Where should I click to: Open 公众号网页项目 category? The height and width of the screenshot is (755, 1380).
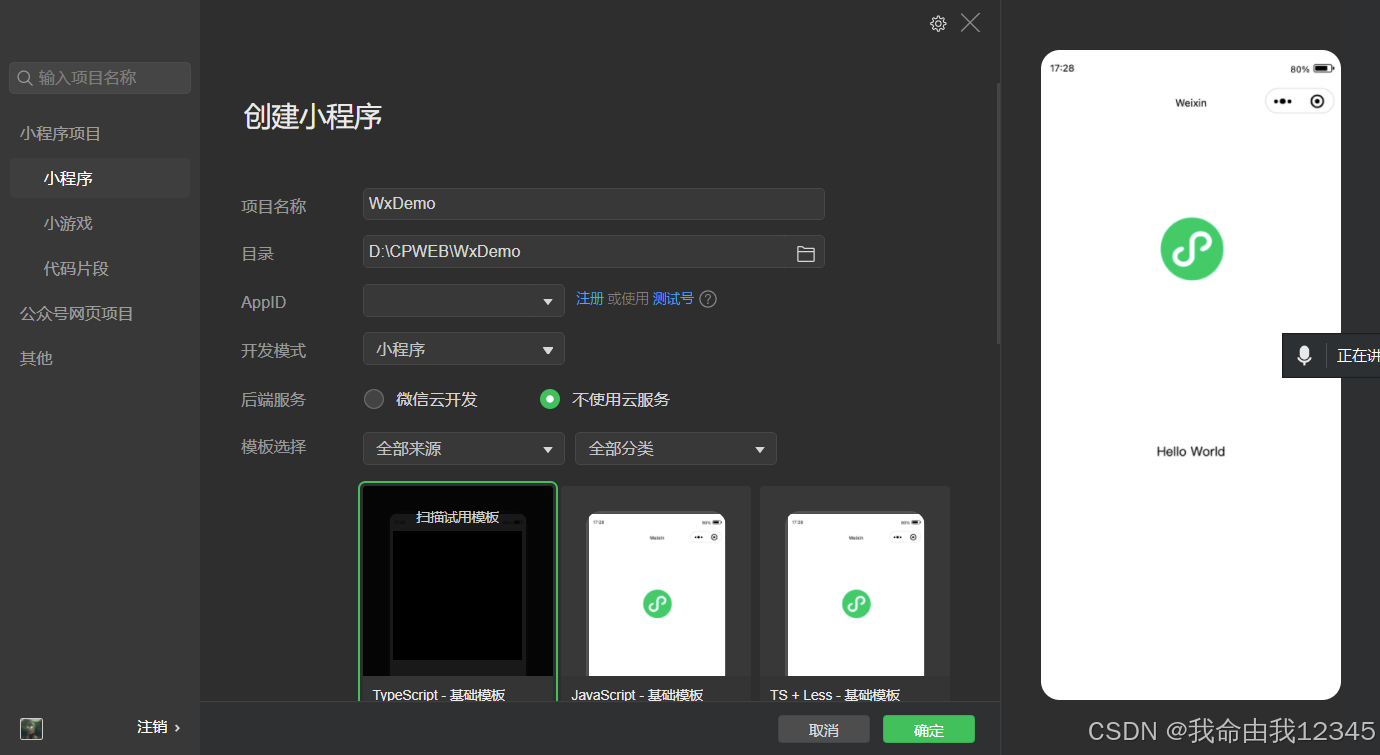pyautogui.click(x=77, y=313)
